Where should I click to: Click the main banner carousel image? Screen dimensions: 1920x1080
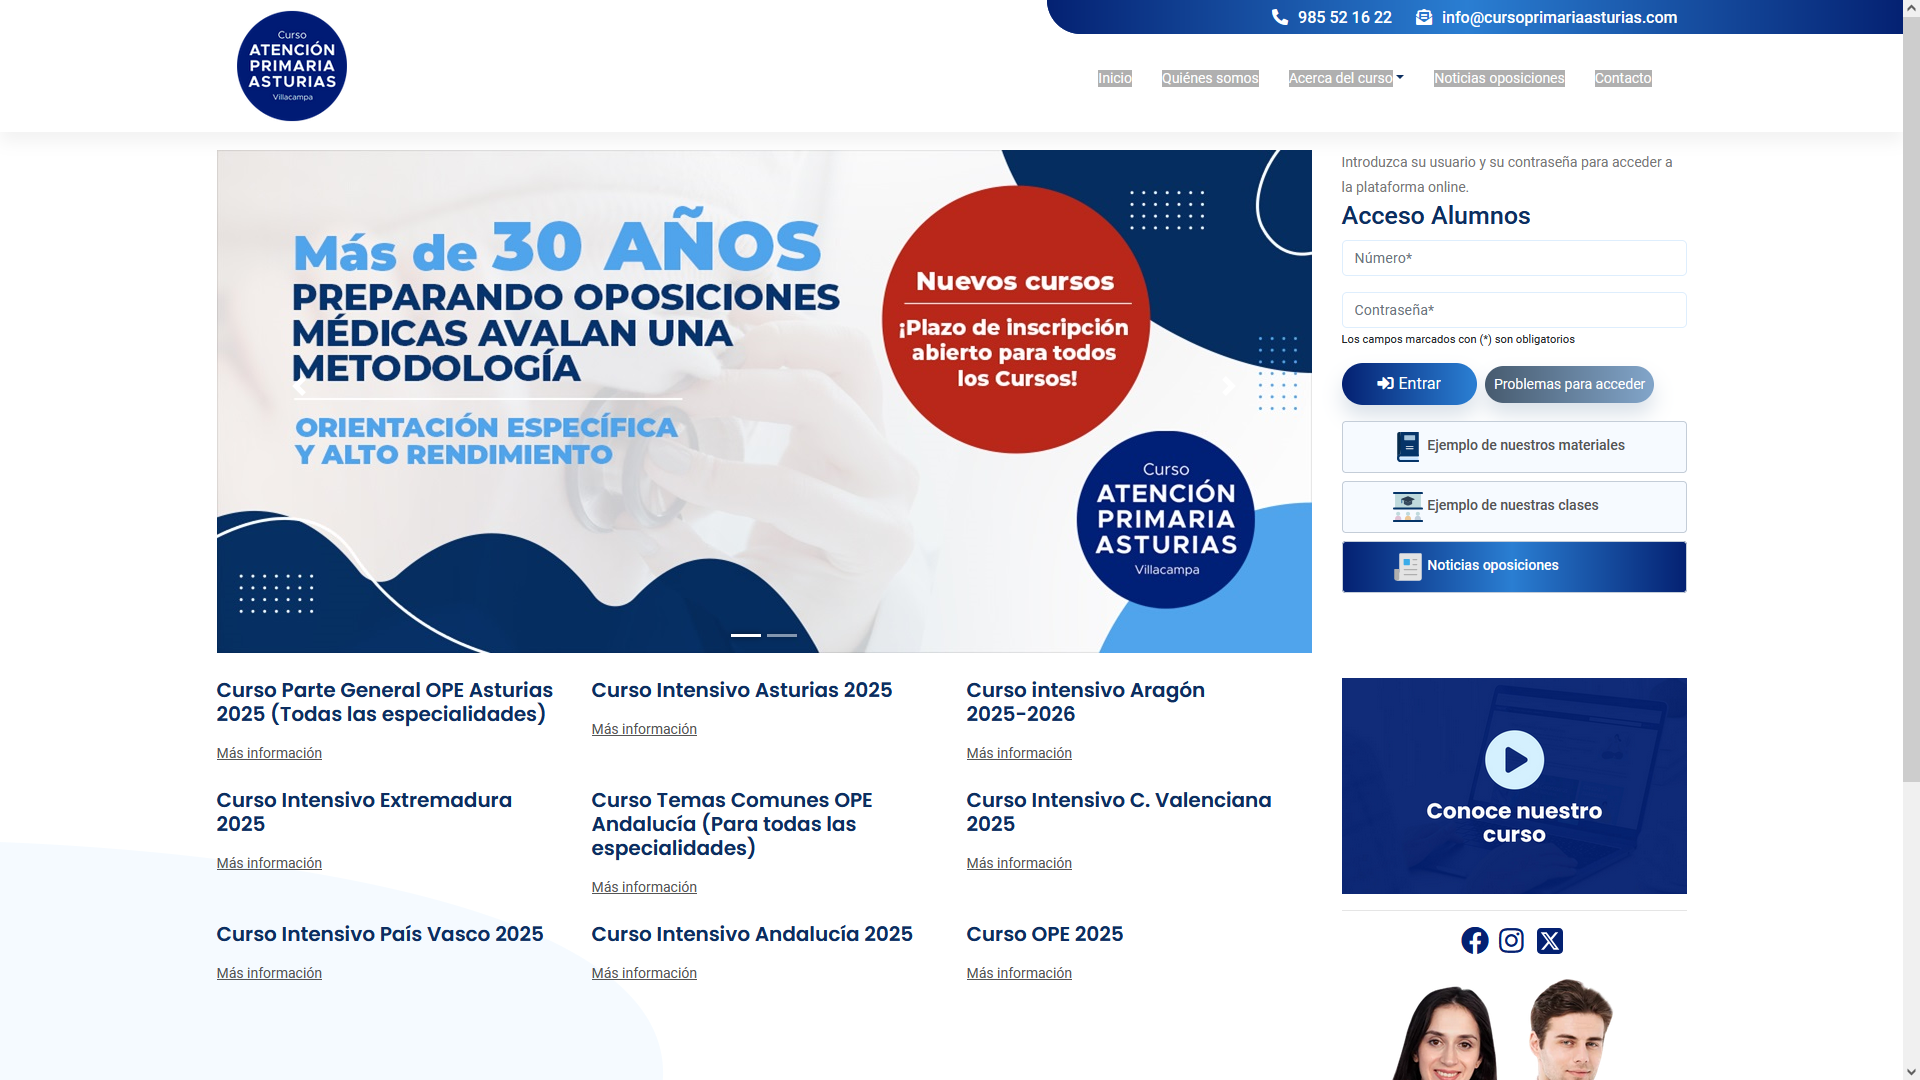click(764, 401)
